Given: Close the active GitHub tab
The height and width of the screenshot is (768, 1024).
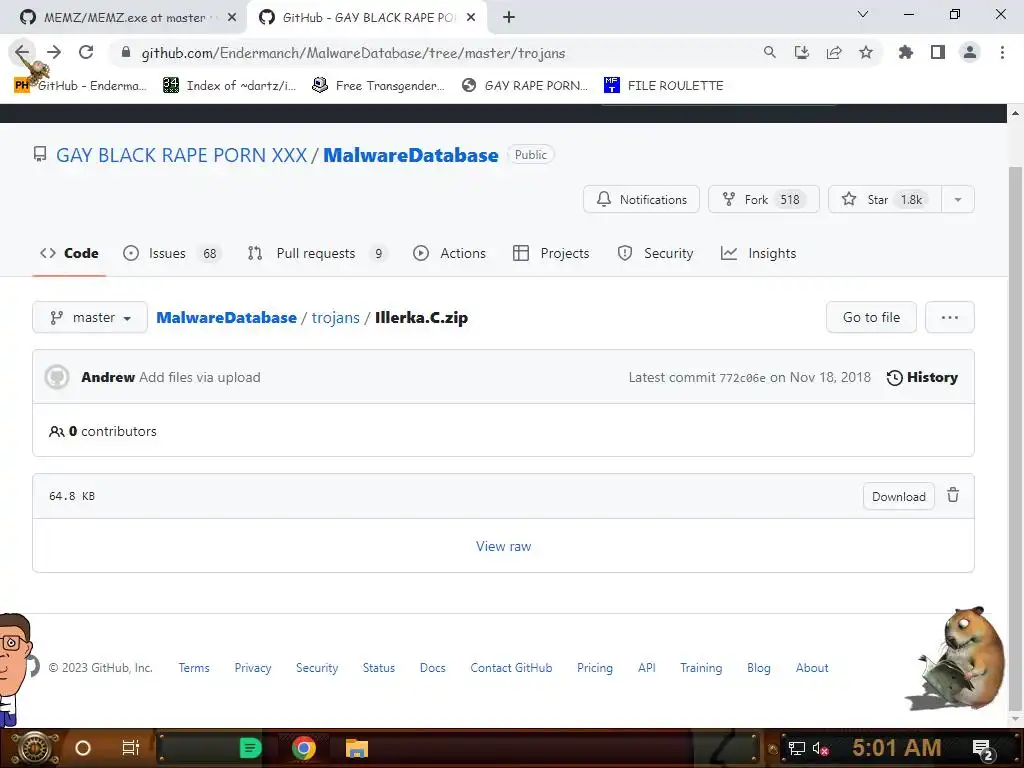Looking at the screenshot, I should 471,18.
